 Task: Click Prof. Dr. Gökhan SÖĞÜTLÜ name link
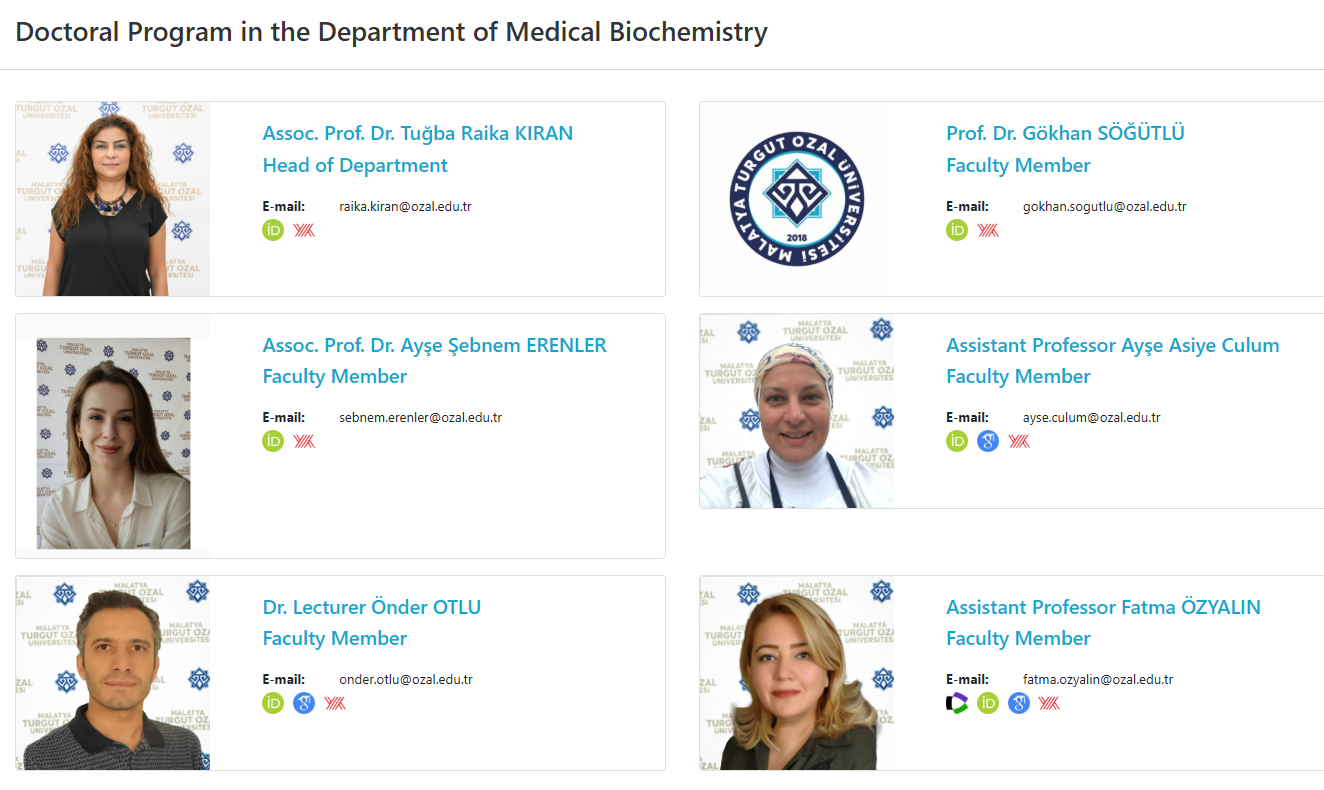point(1065,133)
